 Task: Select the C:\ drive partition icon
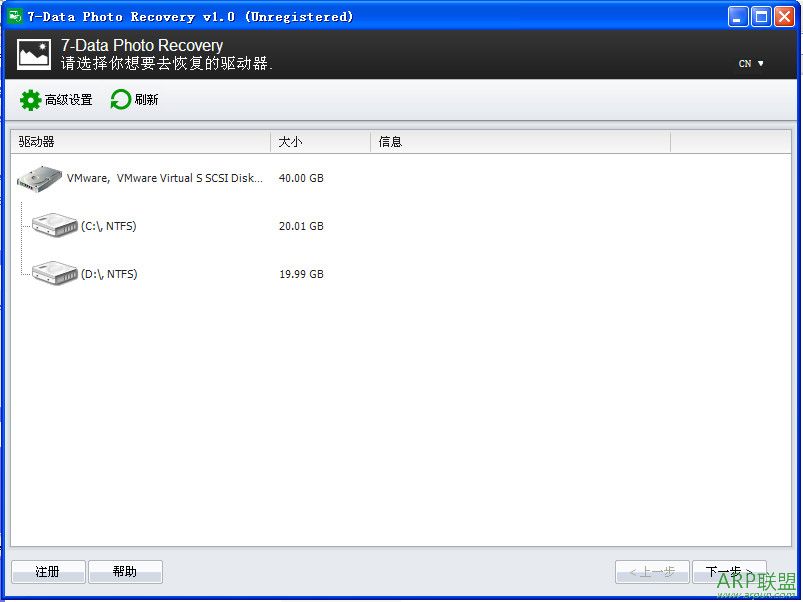pyautogui.click(x=54, y=225)
